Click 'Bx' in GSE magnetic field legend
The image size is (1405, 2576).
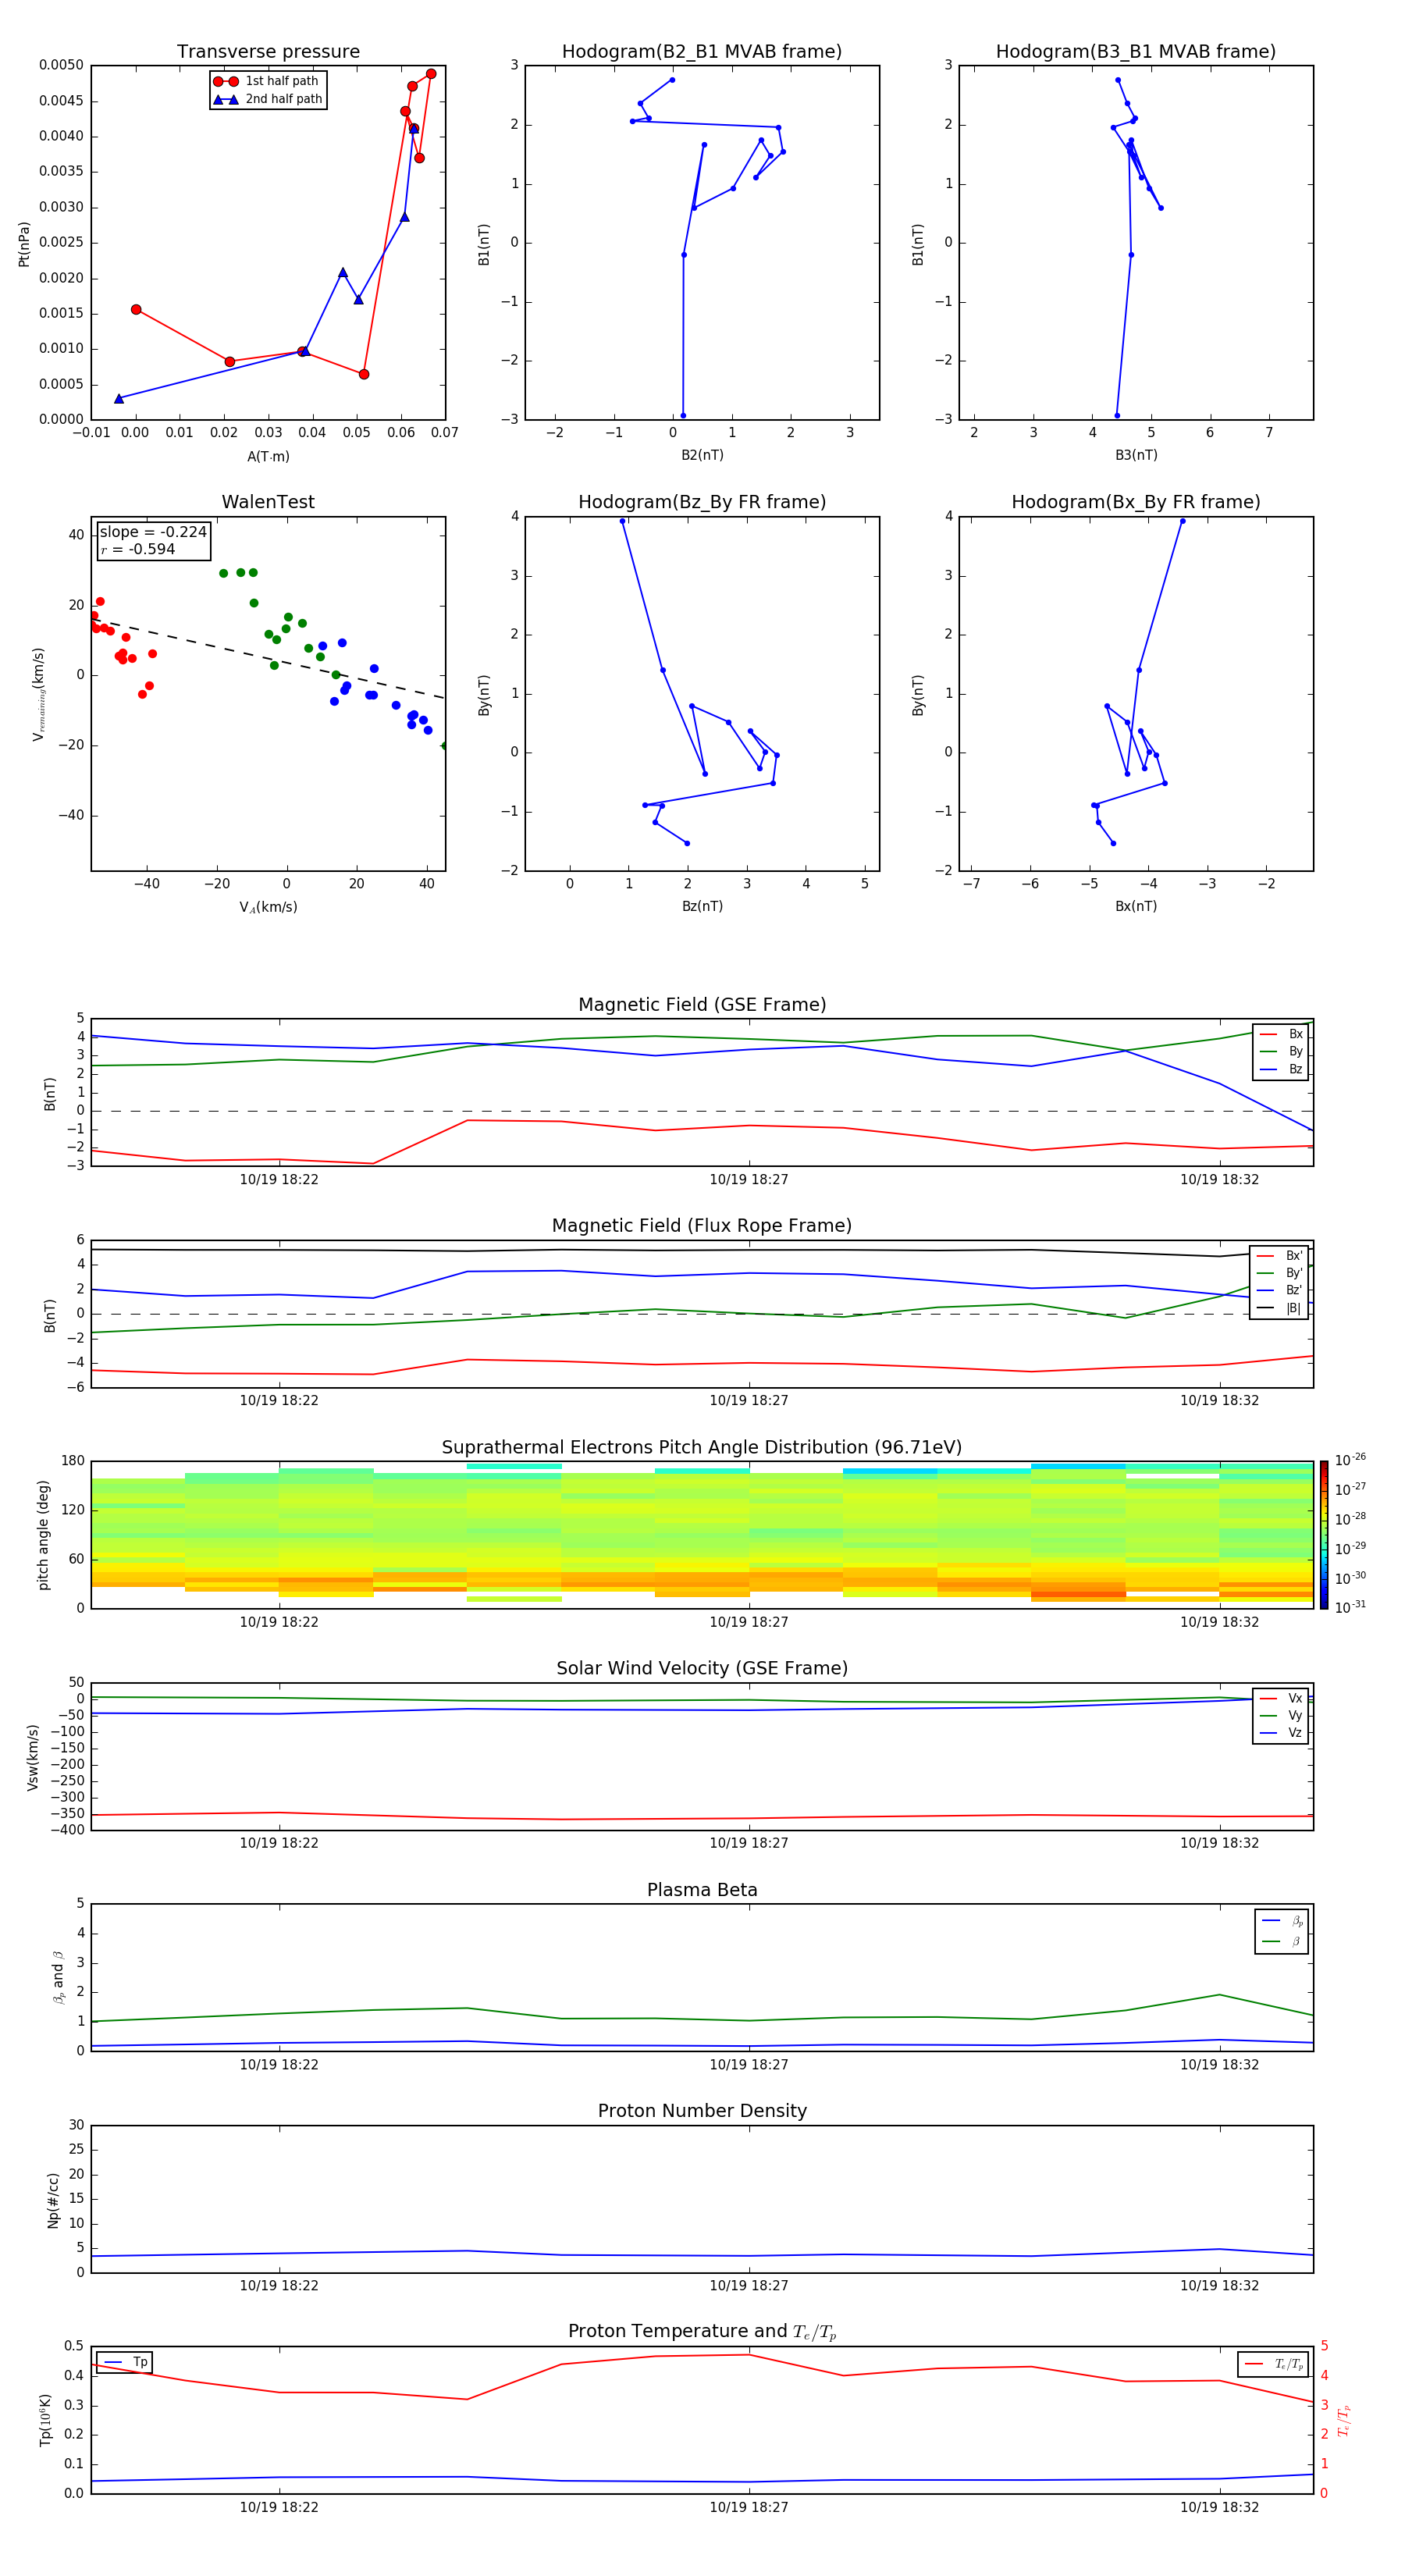pyautogui.click(x=1282, y=1034)
